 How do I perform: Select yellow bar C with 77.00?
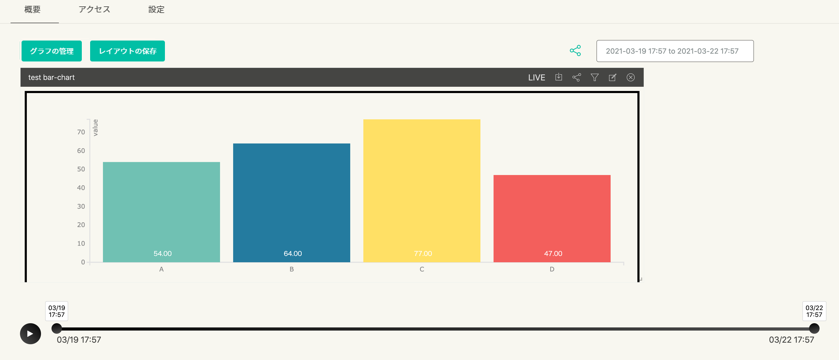pos(422,191)
